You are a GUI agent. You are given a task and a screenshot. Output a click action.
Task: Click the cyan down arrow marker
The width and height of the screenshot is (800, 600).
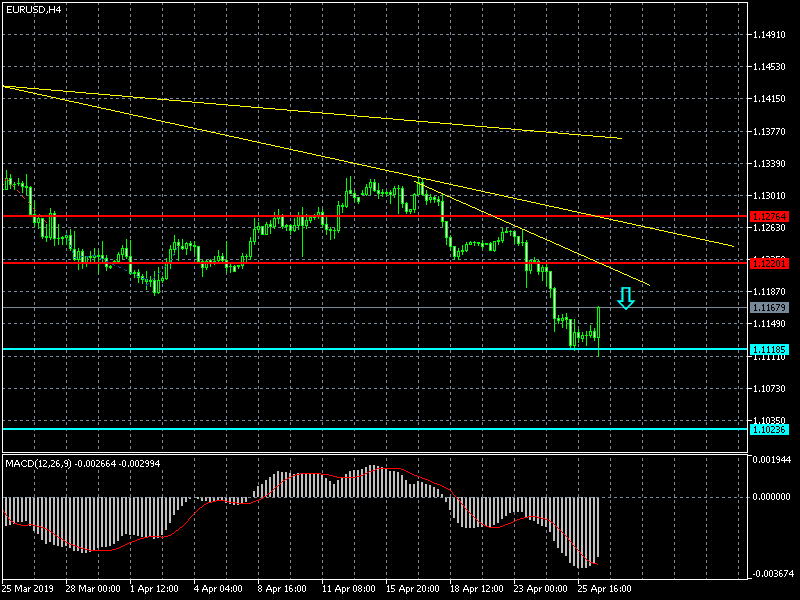[625, 298]
